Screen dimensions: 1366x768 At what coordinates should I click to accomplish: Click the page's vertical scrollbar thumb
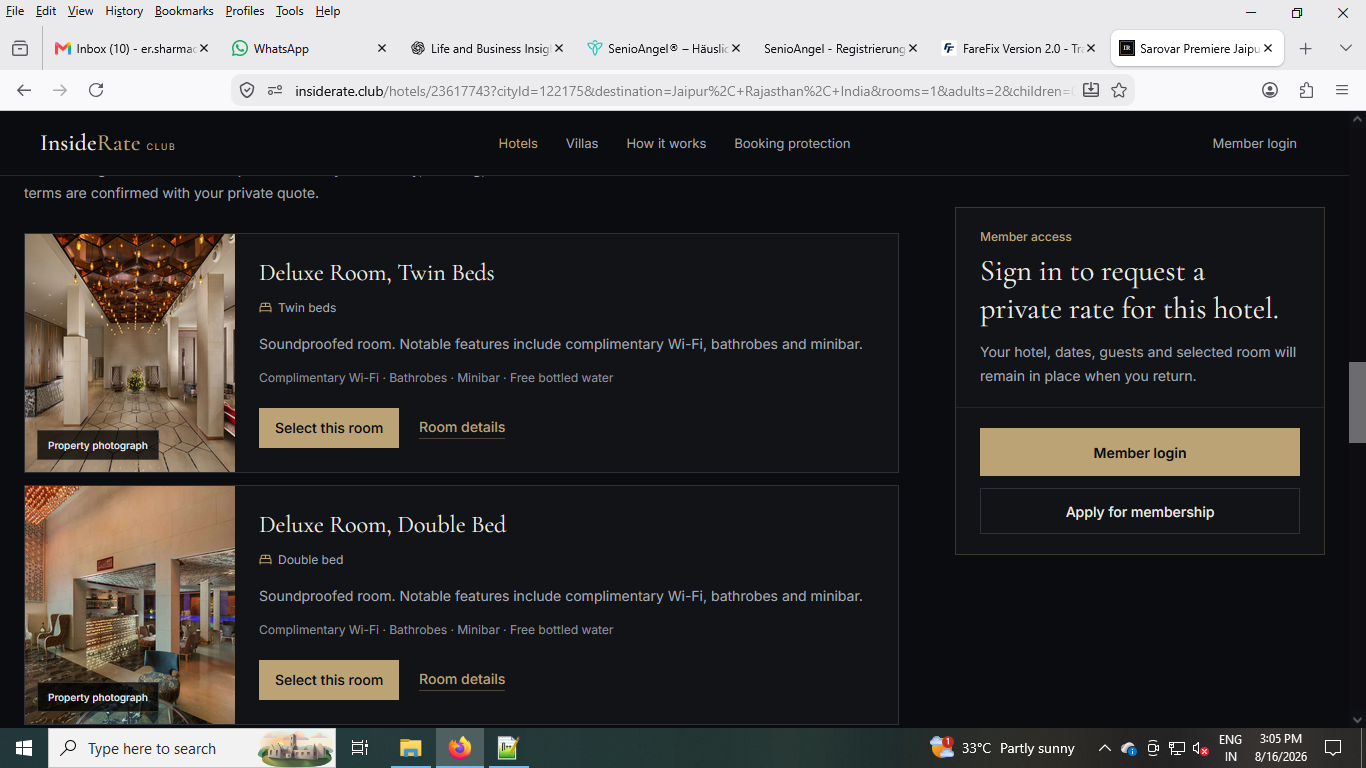pyautogui.click(x=1357, y=402)
